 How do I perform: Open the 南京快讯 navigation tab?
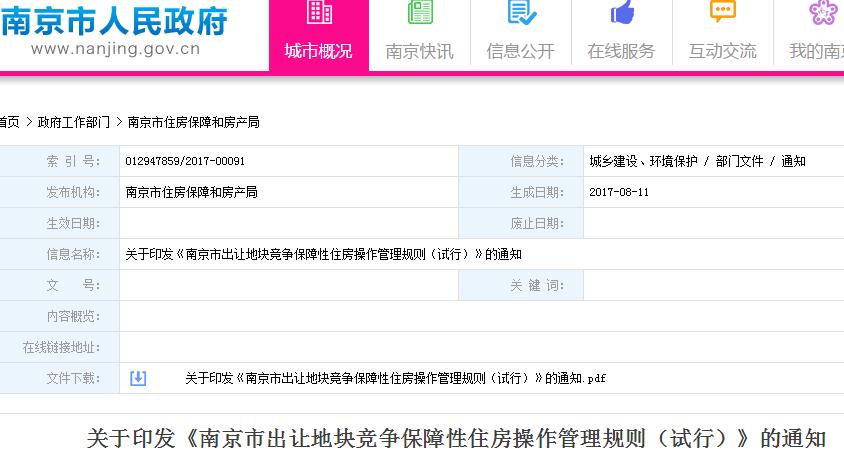(x=419, y=35)
